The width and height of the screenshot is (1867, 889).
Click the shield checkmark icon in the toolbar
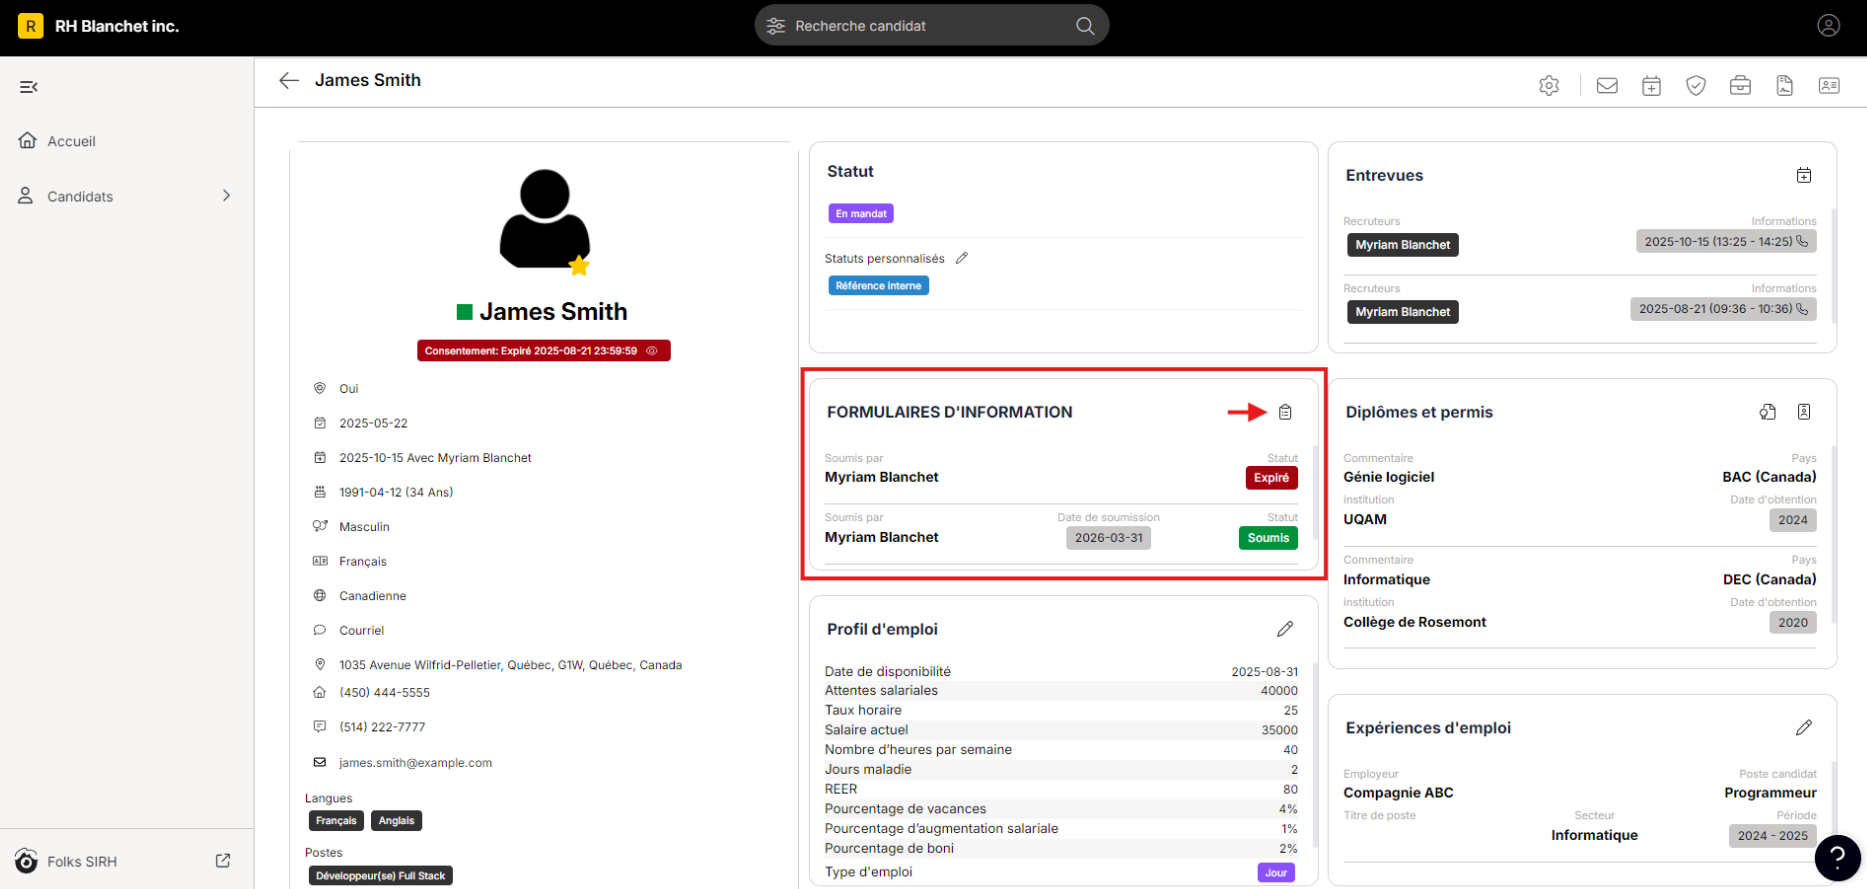[x=1696, y=86]
